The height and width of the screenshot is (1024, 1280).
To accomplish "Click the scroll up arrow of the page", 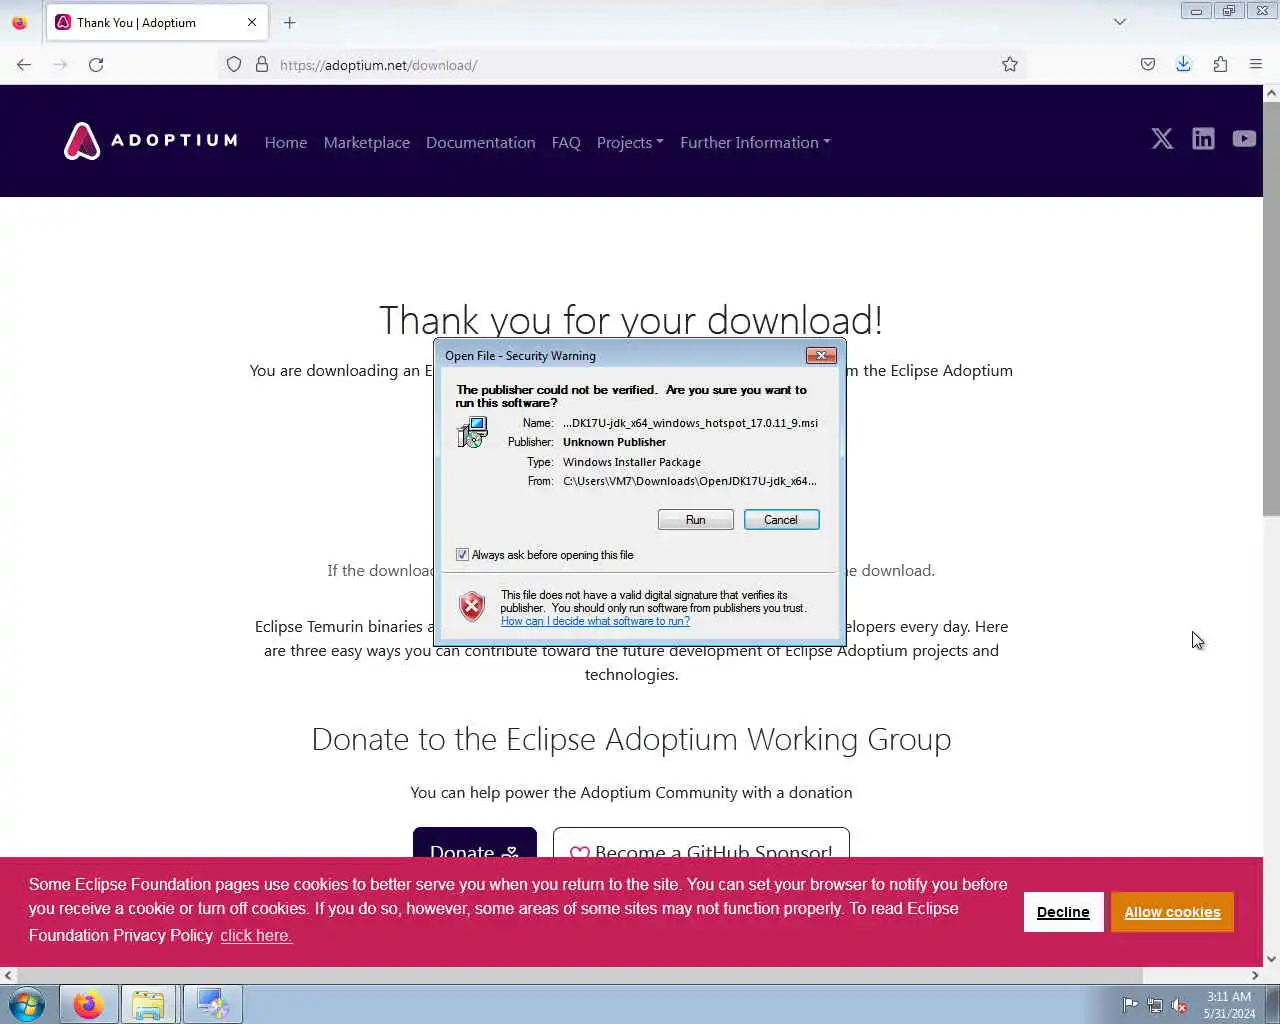I will pyautogui.click(x=1271, y=93).
